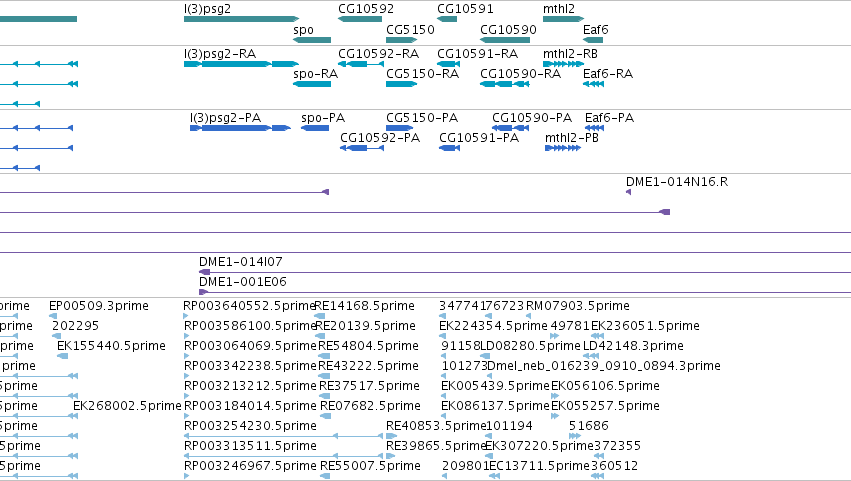Select the CG10591-PA protein feature
This screenshot has width=851, height=481.
tap(449, 148)
